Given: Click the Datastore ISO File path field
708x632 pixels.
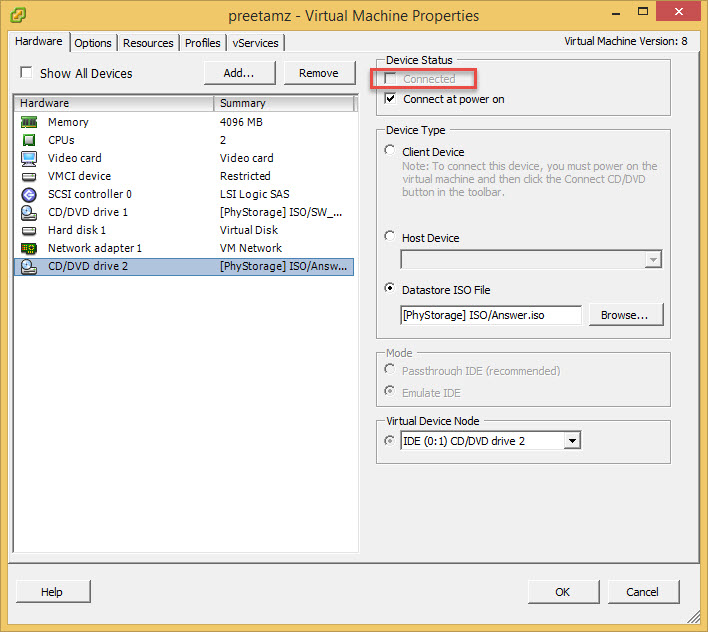Looking at the screenshot, I should tap(490, 315).
